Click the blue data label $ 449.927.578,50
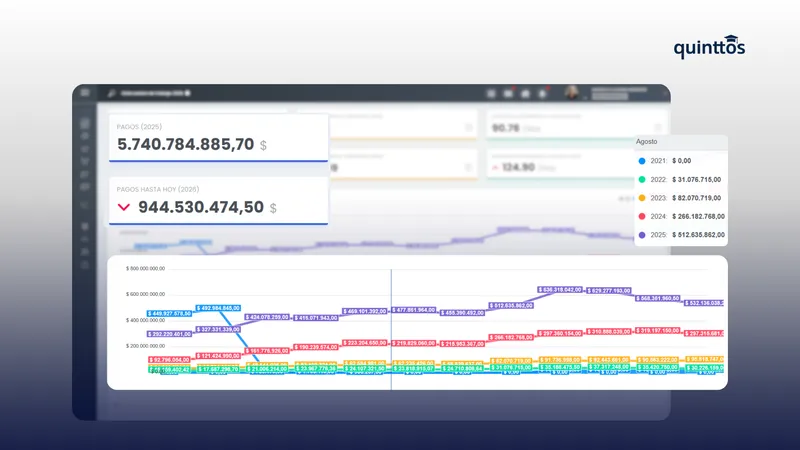This screenshot has width=800, height=450. pyautogui.click(x=169, y=313)
